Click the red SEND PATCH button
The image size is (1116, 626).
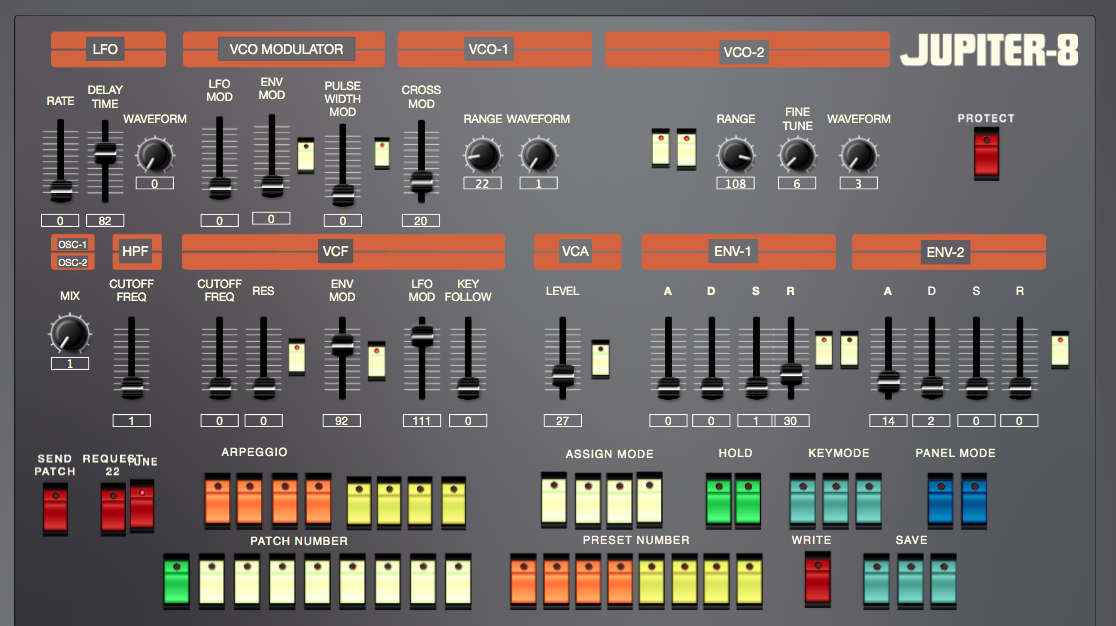coord(55,508)
